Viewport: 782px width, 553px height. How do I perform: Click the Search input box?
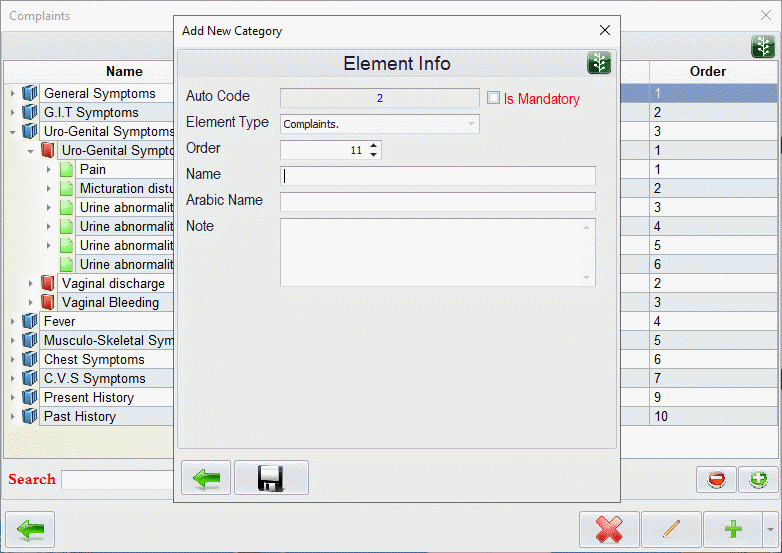click(118, 480)
